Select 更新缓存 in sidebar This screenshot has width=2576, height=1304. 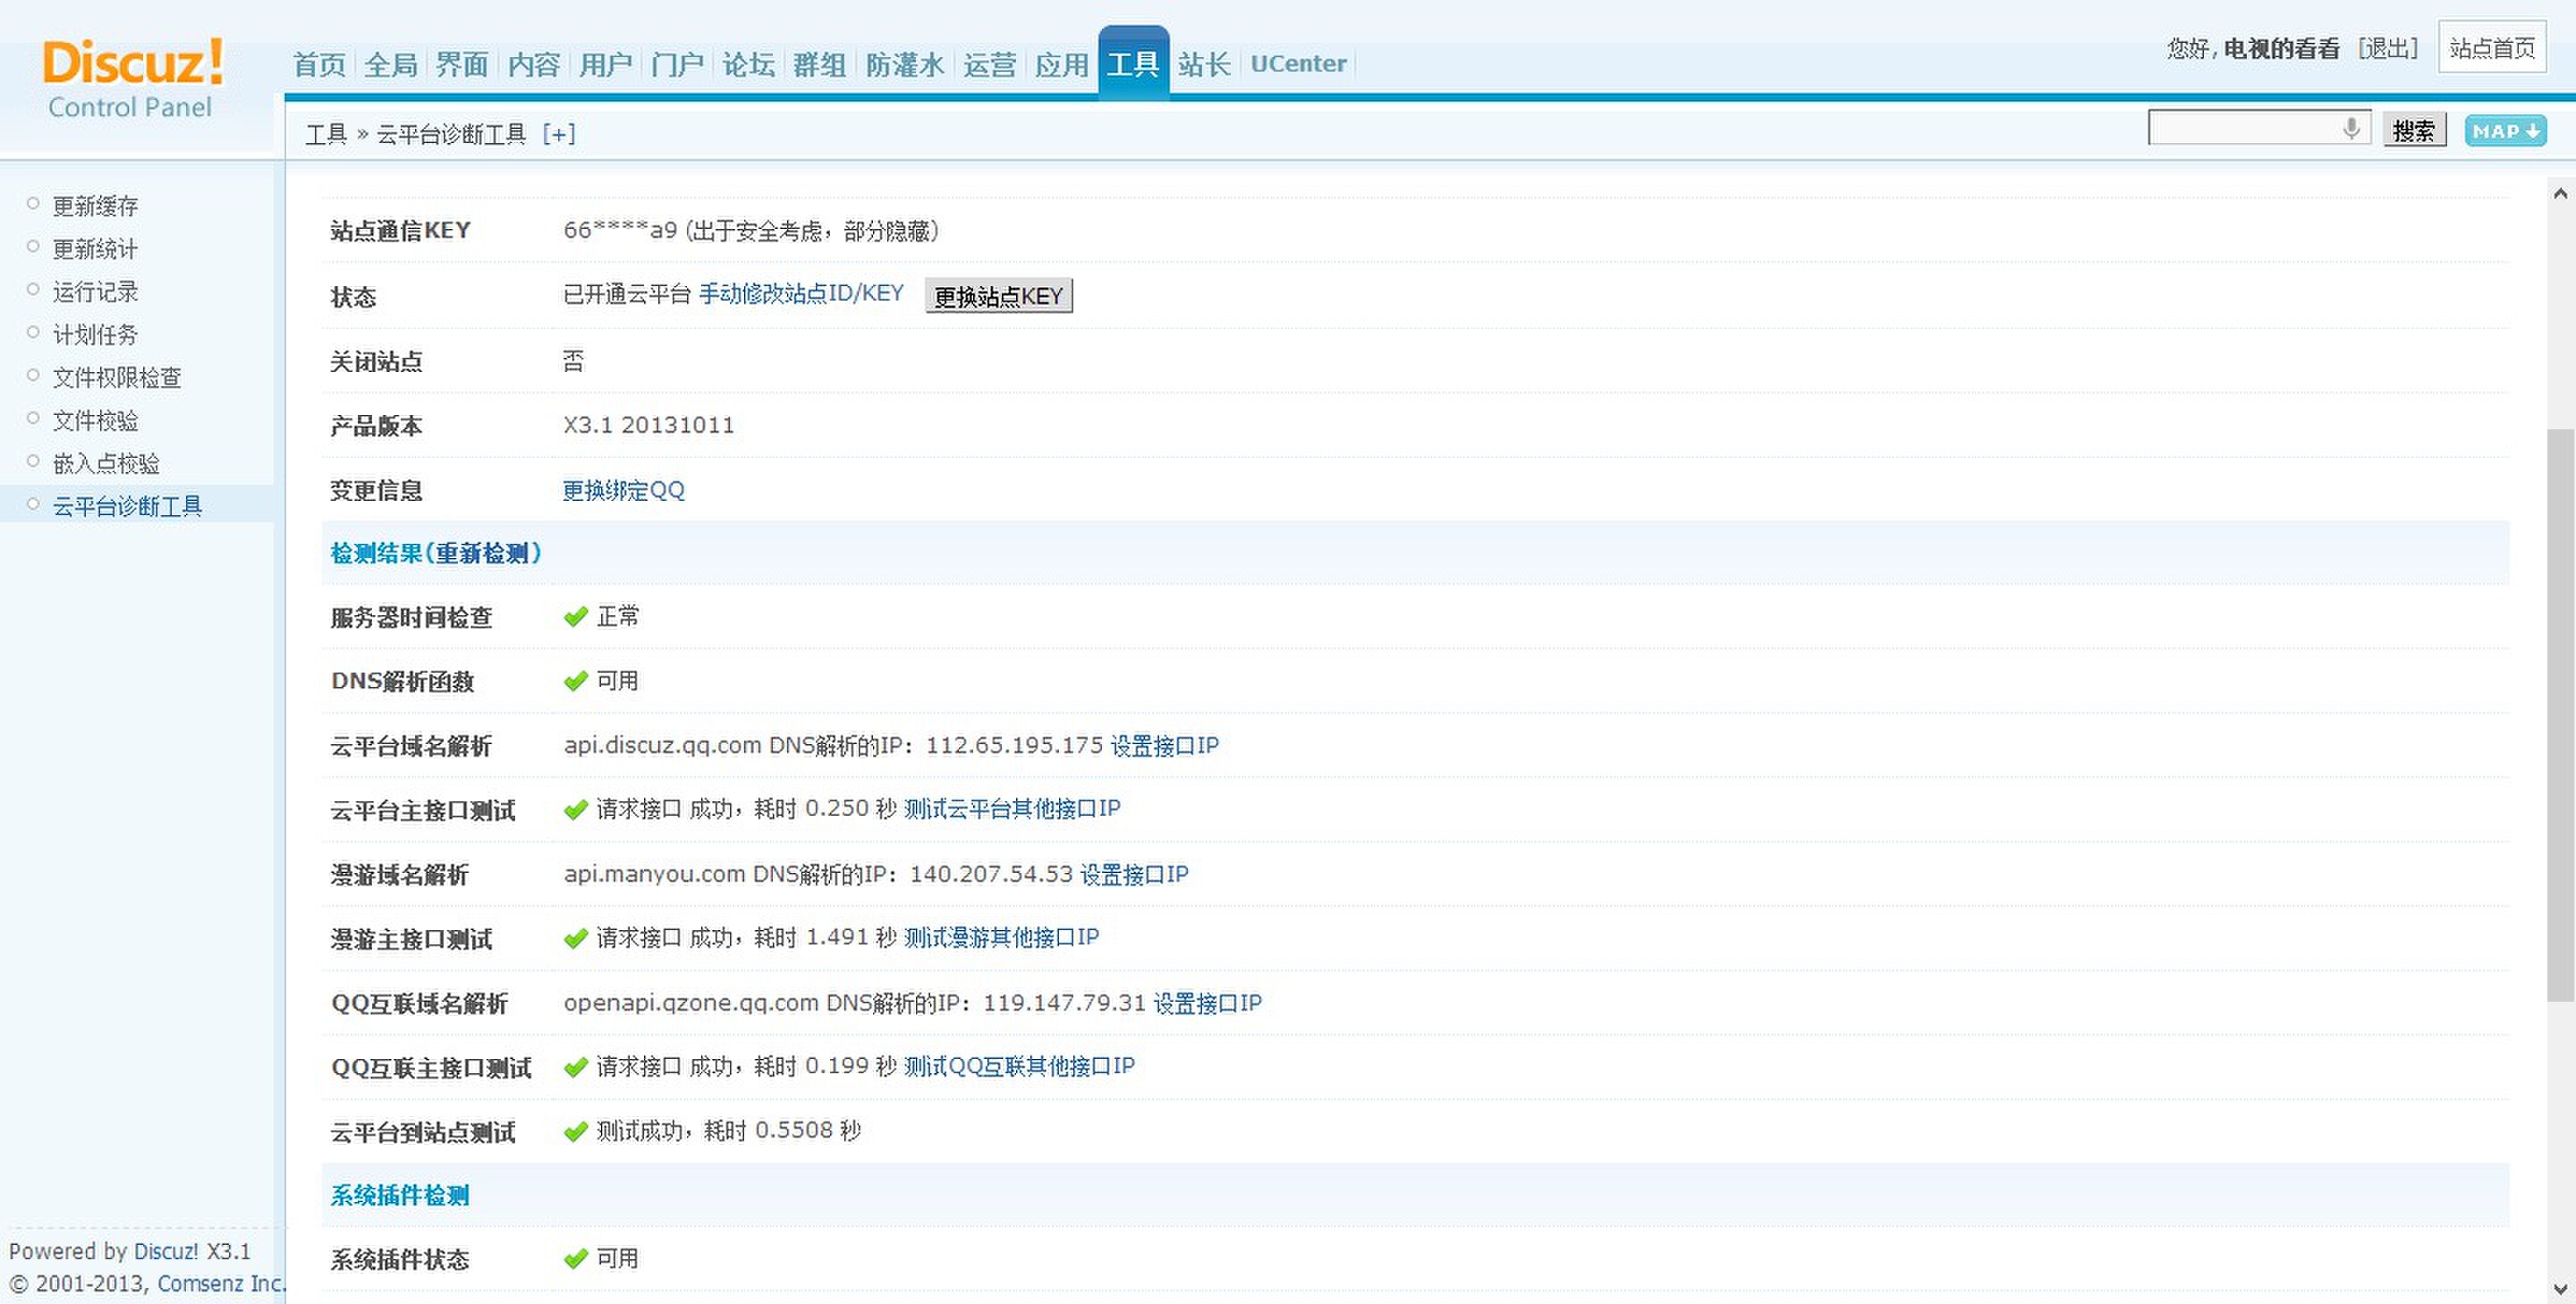coord(95,206)
